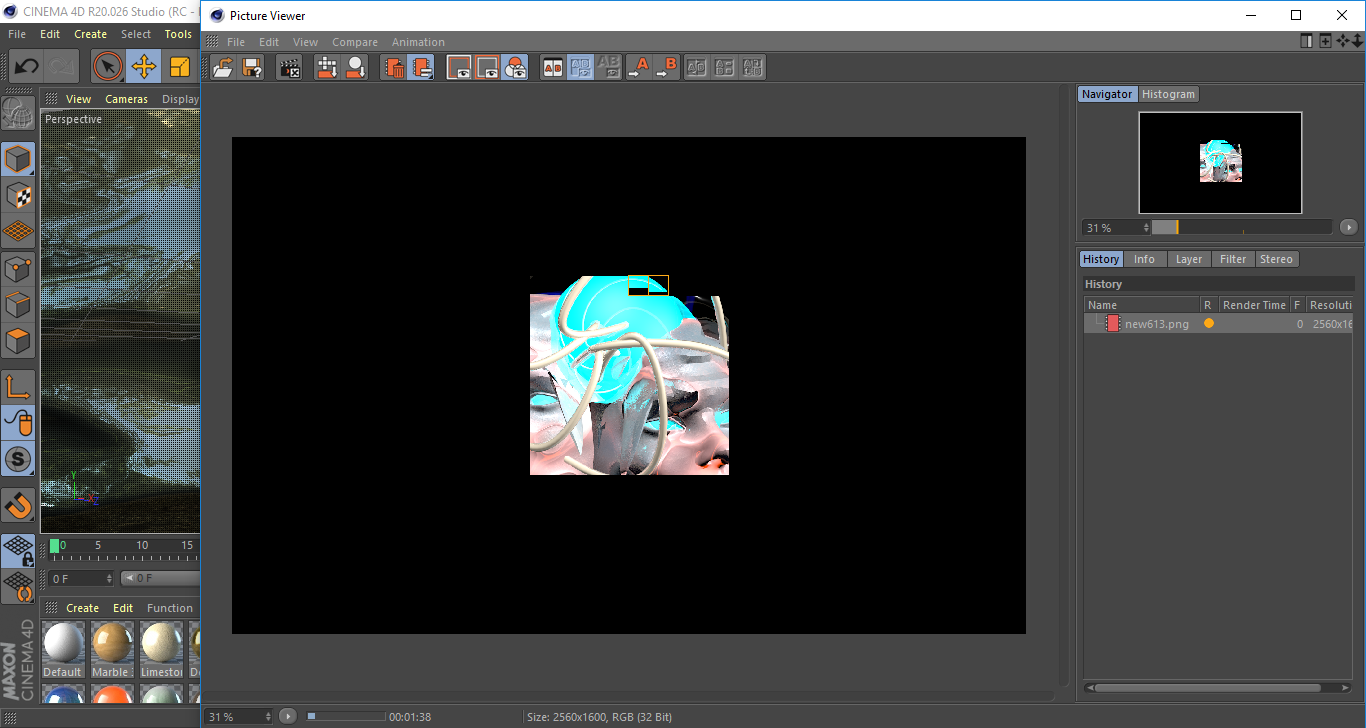The image size is (1366, 728).
Task: Open viewport Cameras menu
Action: pos(126,99)
